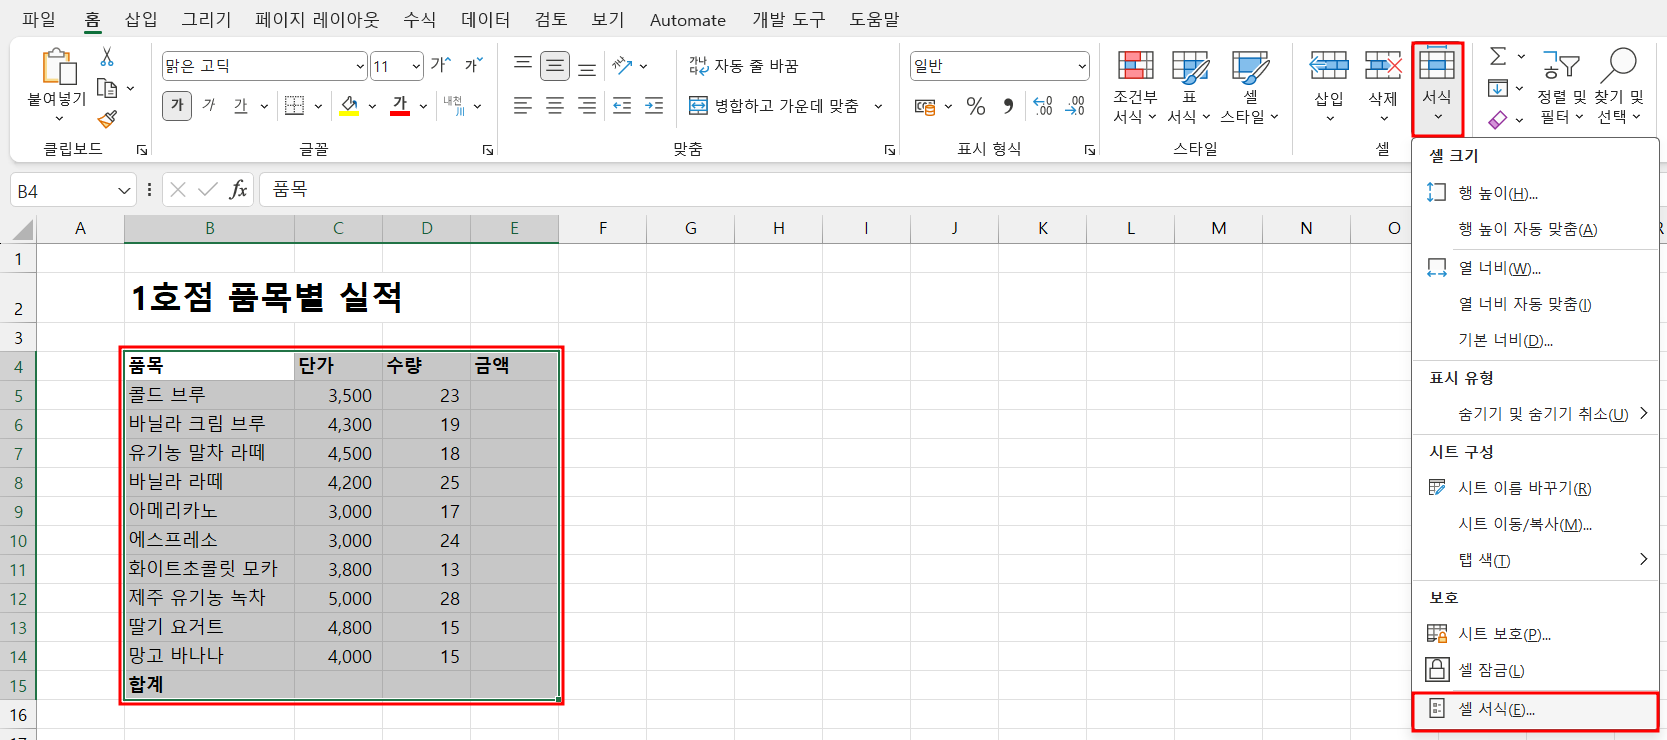
Task: Select column F header
Action: point(603,229)
